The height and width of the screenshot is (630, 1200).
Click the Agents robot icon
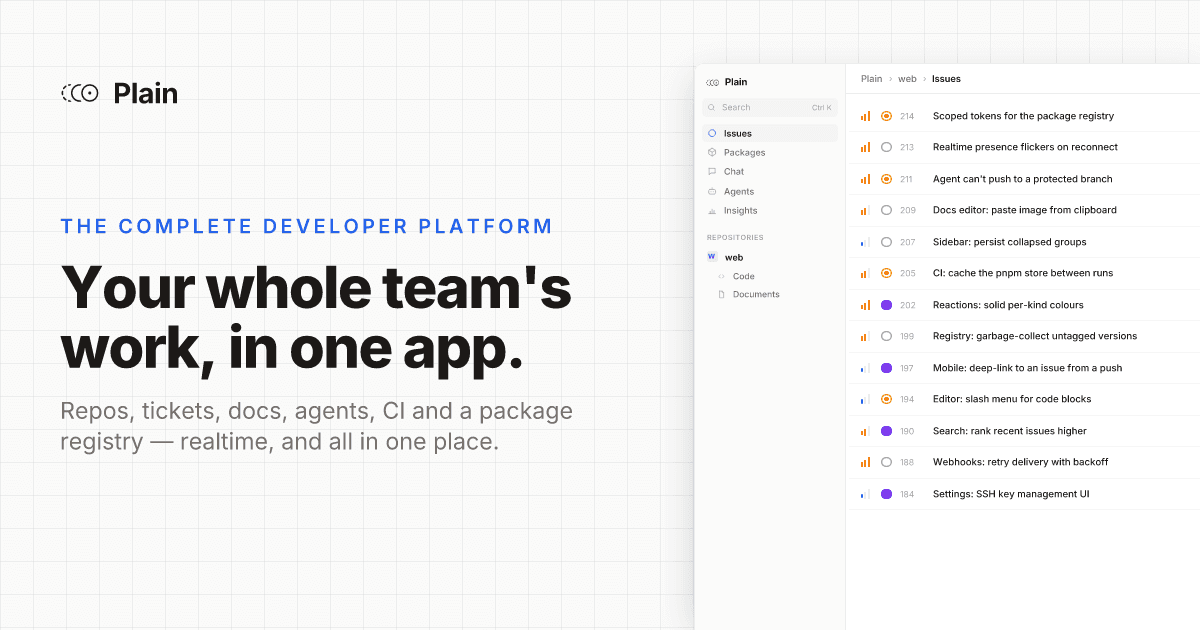pyautogui.click(x=712, y=191)
